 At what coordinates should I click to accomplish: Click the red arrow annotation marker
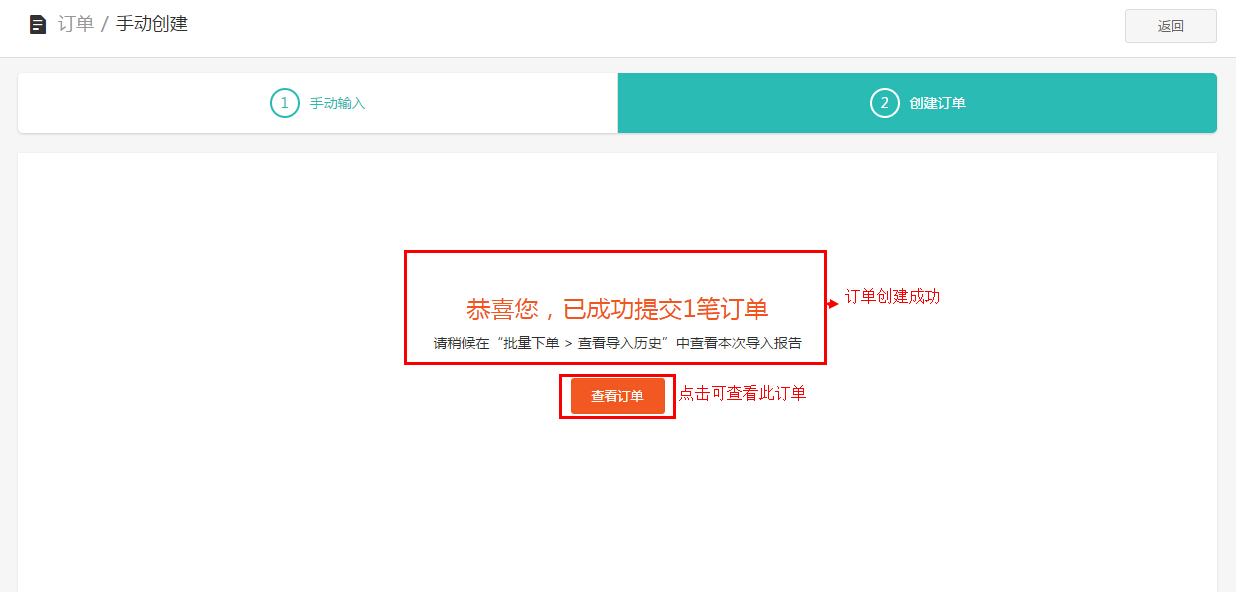[x=833, y=297]
